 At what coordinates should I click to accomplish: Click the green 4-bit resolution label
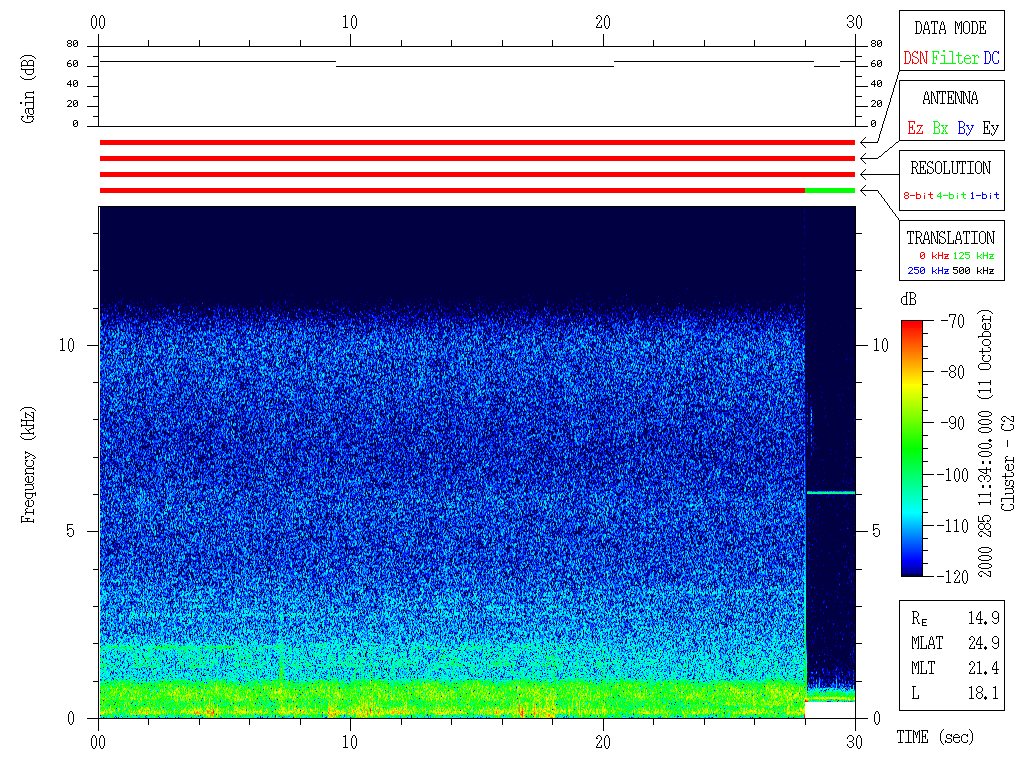click(x=952, y=196)
